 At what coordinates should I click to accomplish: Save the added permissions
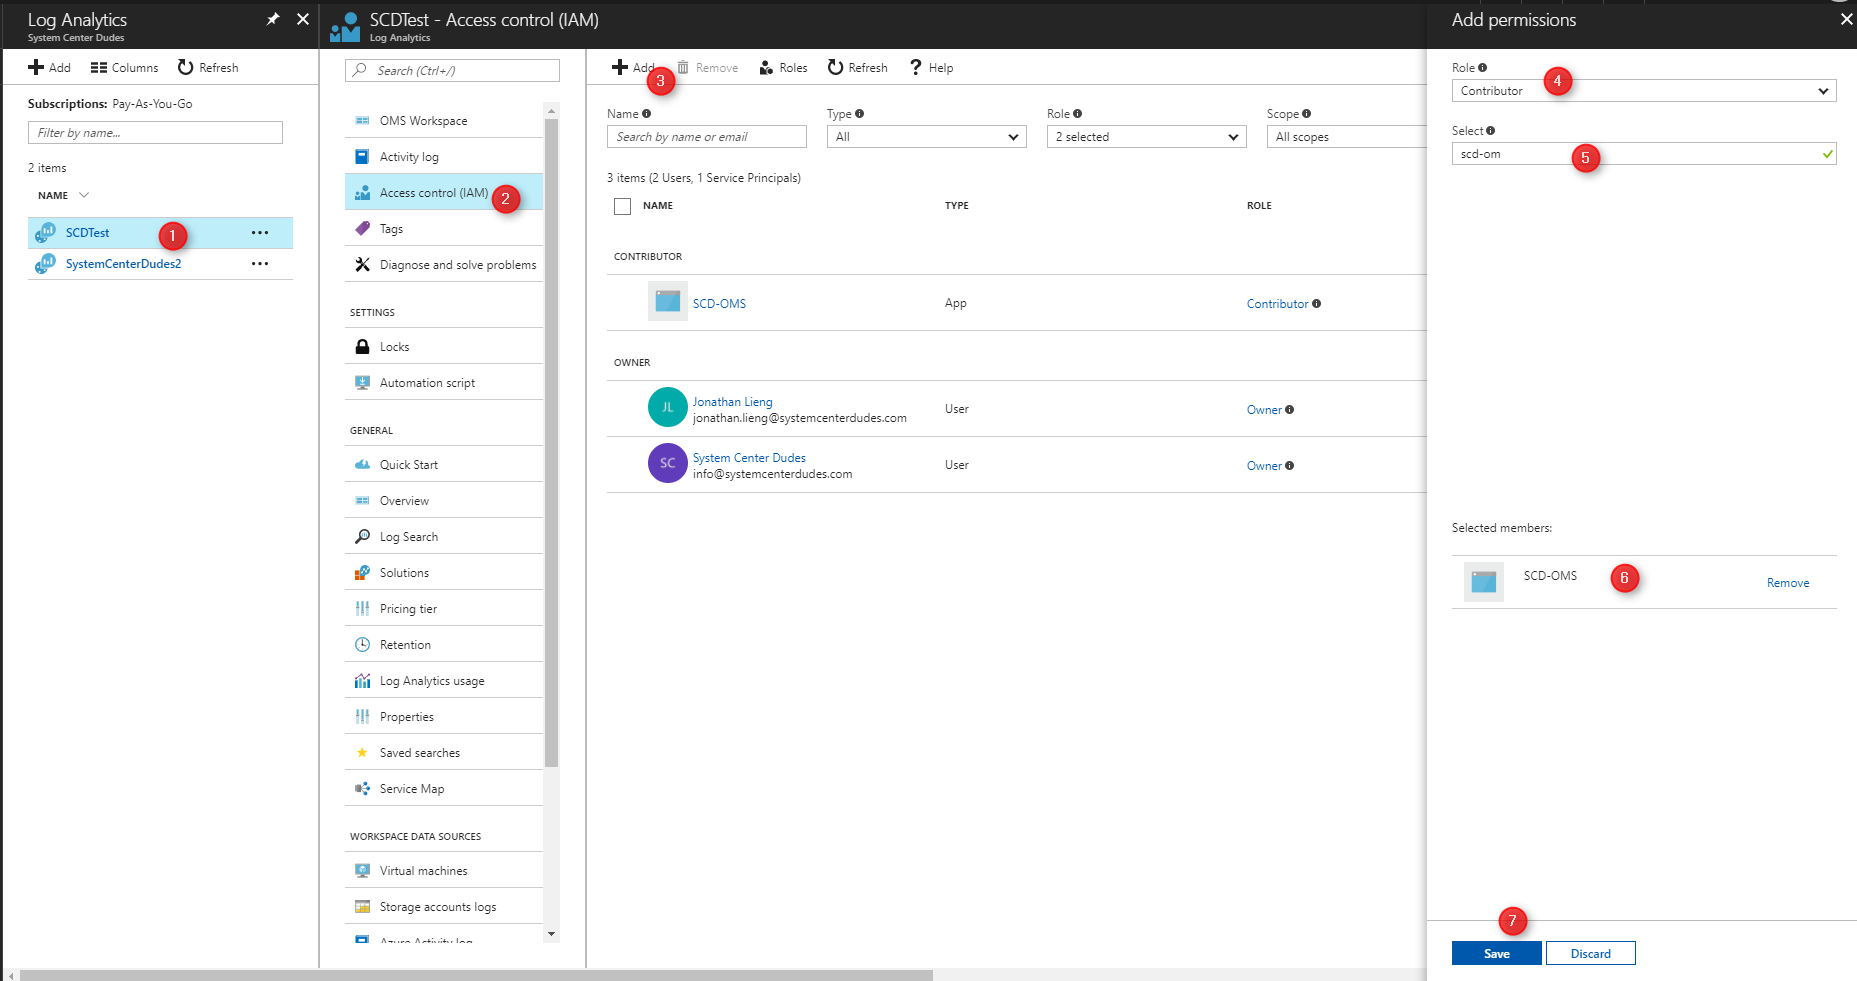pyautogui.click(x=1497, y=953)
